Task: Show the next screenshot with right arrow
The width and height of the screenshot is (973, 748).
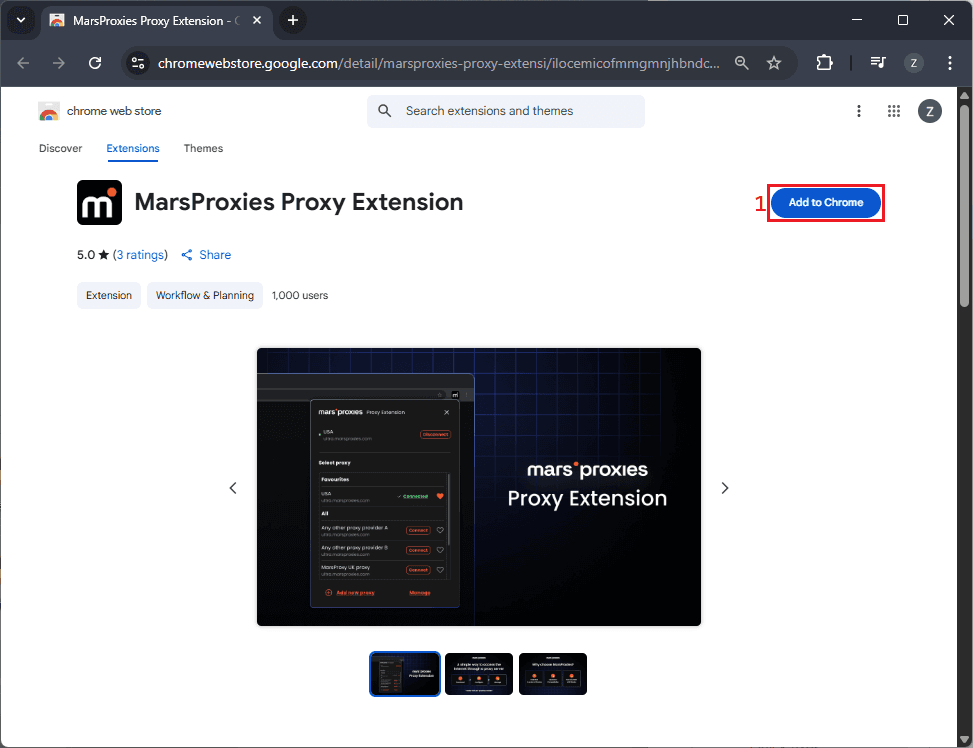Action: pyautogui.click(x=725, y=488)
